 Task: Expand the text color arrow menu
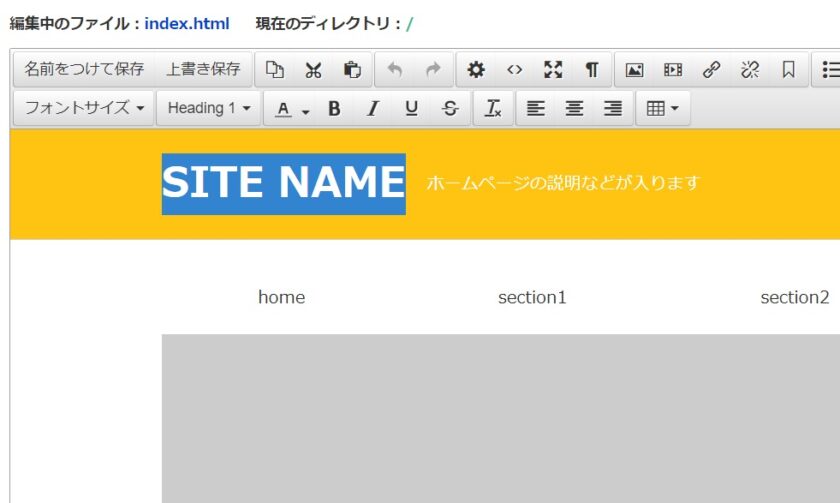[x=306, y=110]
